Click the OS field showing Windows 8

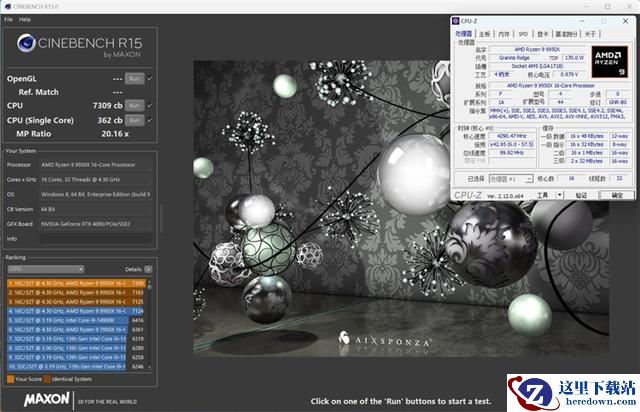96,194
